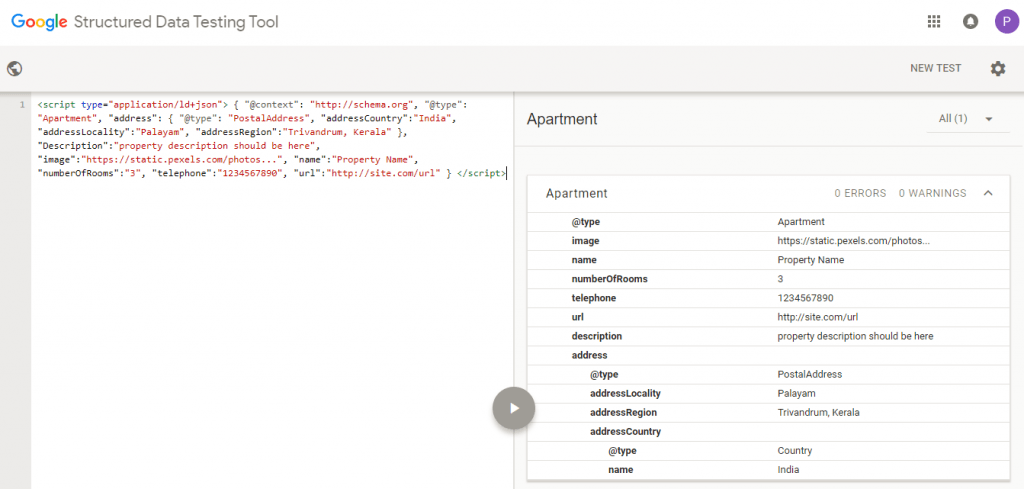
Task: Click the address row label
Action: (x=589, y=355)
